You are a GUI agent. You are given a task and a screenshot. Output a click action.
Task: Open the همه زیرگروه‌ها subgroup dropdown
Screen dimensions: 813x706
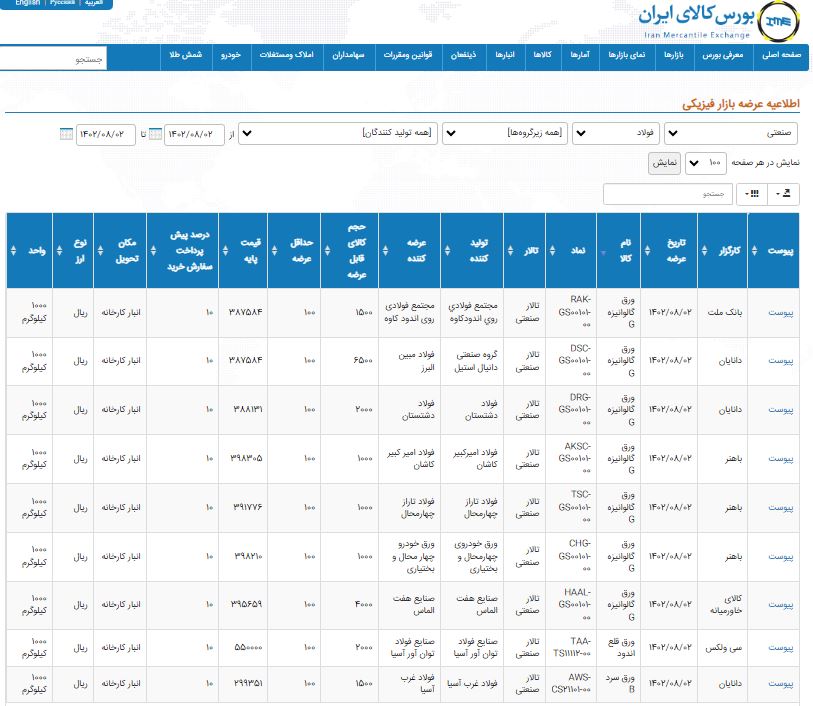click(x=505, y=133)
